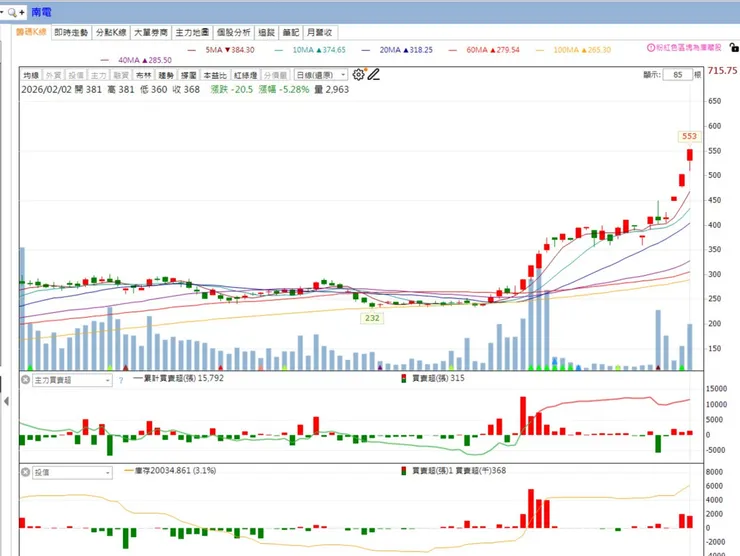Toggle the 投信 overlay button in toolbar
This screenshot has width=740, height=556.
[76, 76]
